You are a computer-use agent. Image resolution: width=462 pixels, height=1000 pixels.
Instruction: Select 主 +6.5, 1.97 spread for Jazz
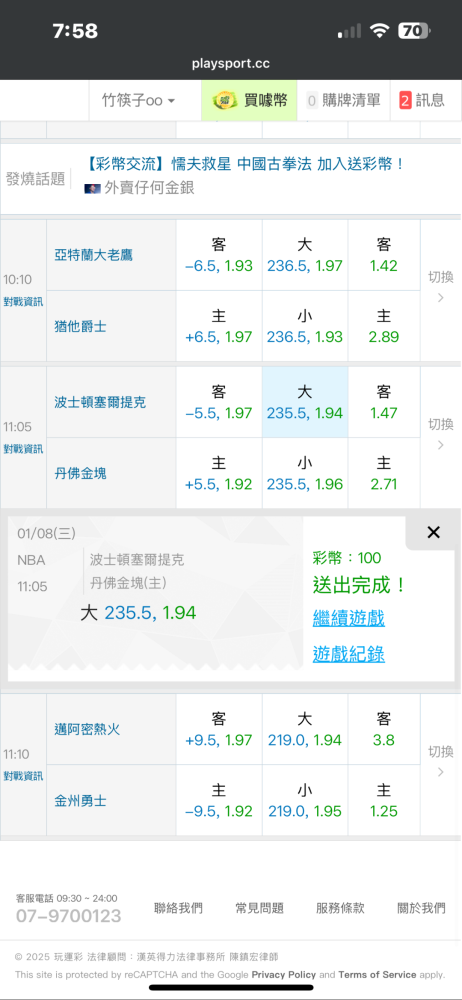[219, 327]
